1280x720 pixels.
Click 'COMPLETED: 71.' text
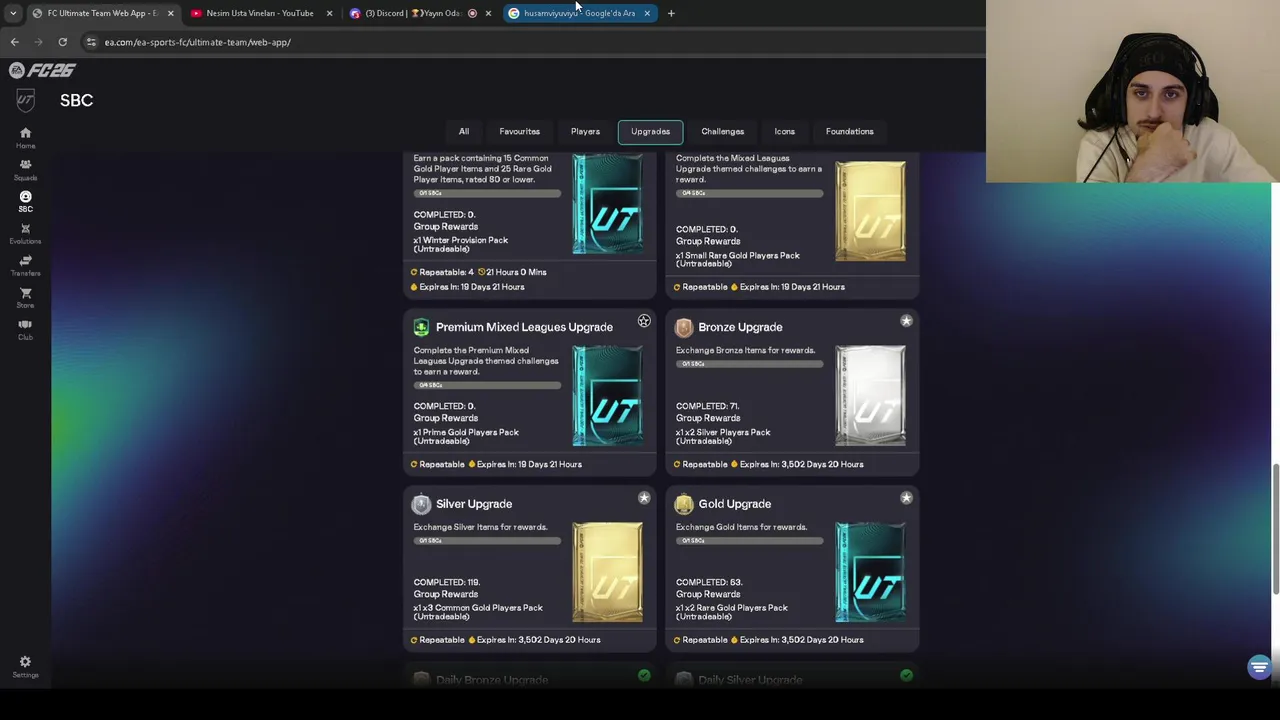[708, 406]
